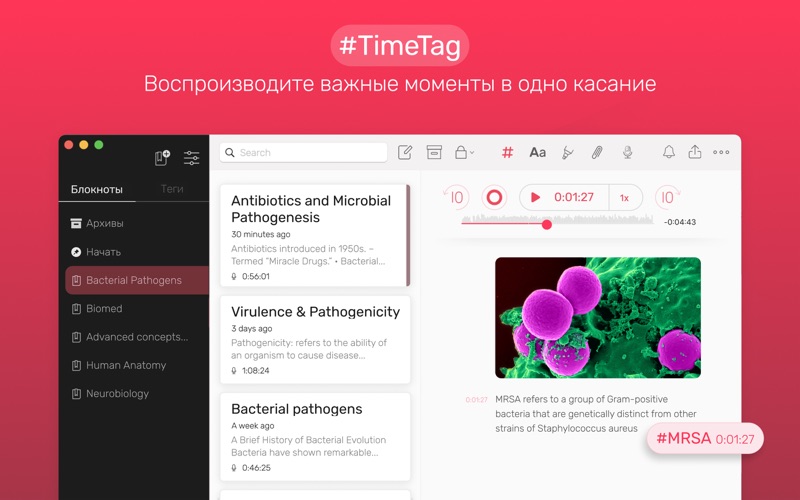Click the bacteria microscope image
This screenshot has height=500, width=800.
[597, 317]
